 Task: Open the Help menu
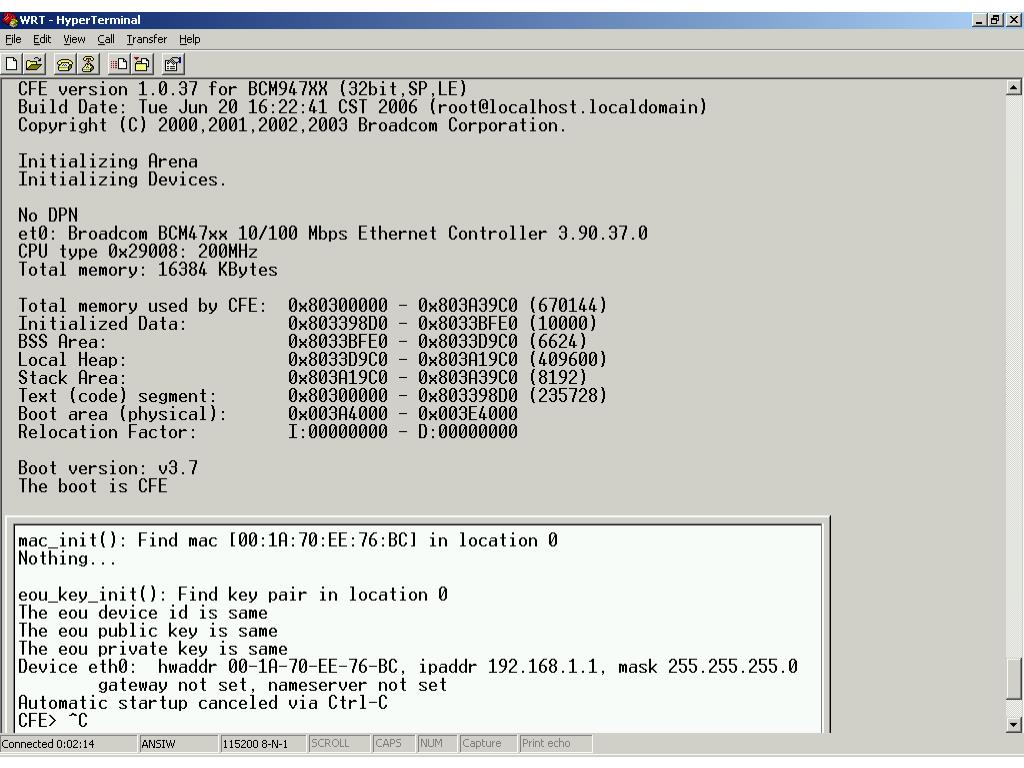(189, 39)
